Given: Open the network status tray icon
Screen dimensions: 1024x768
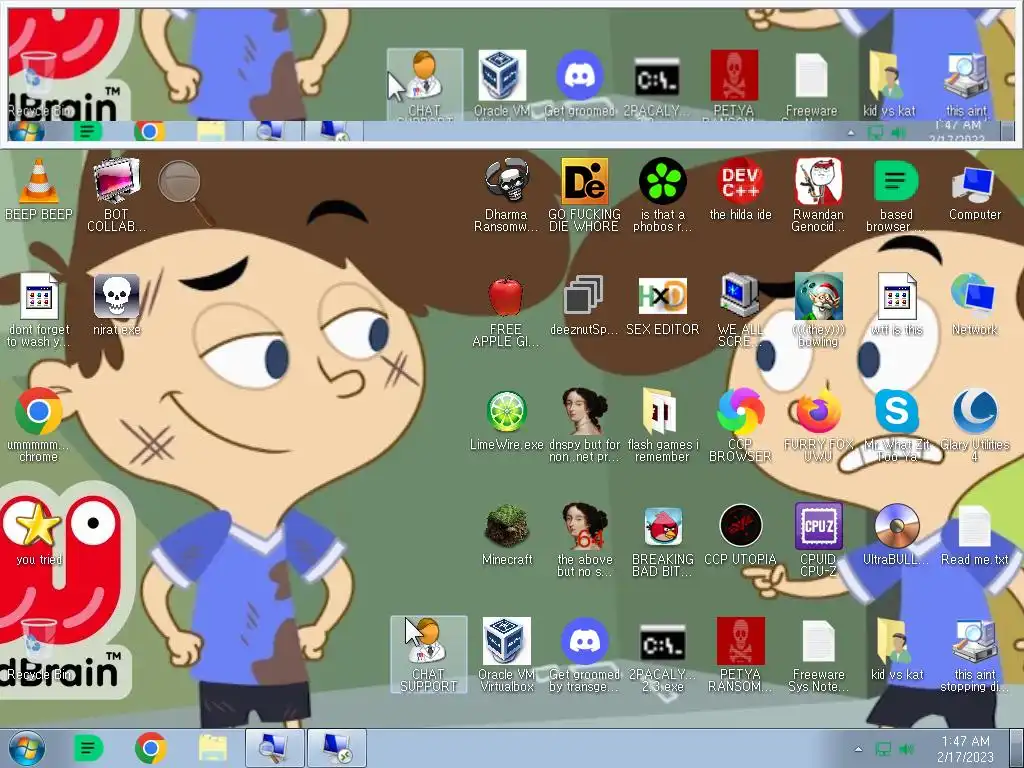Looking at the screenshot, I should (883, 749).
